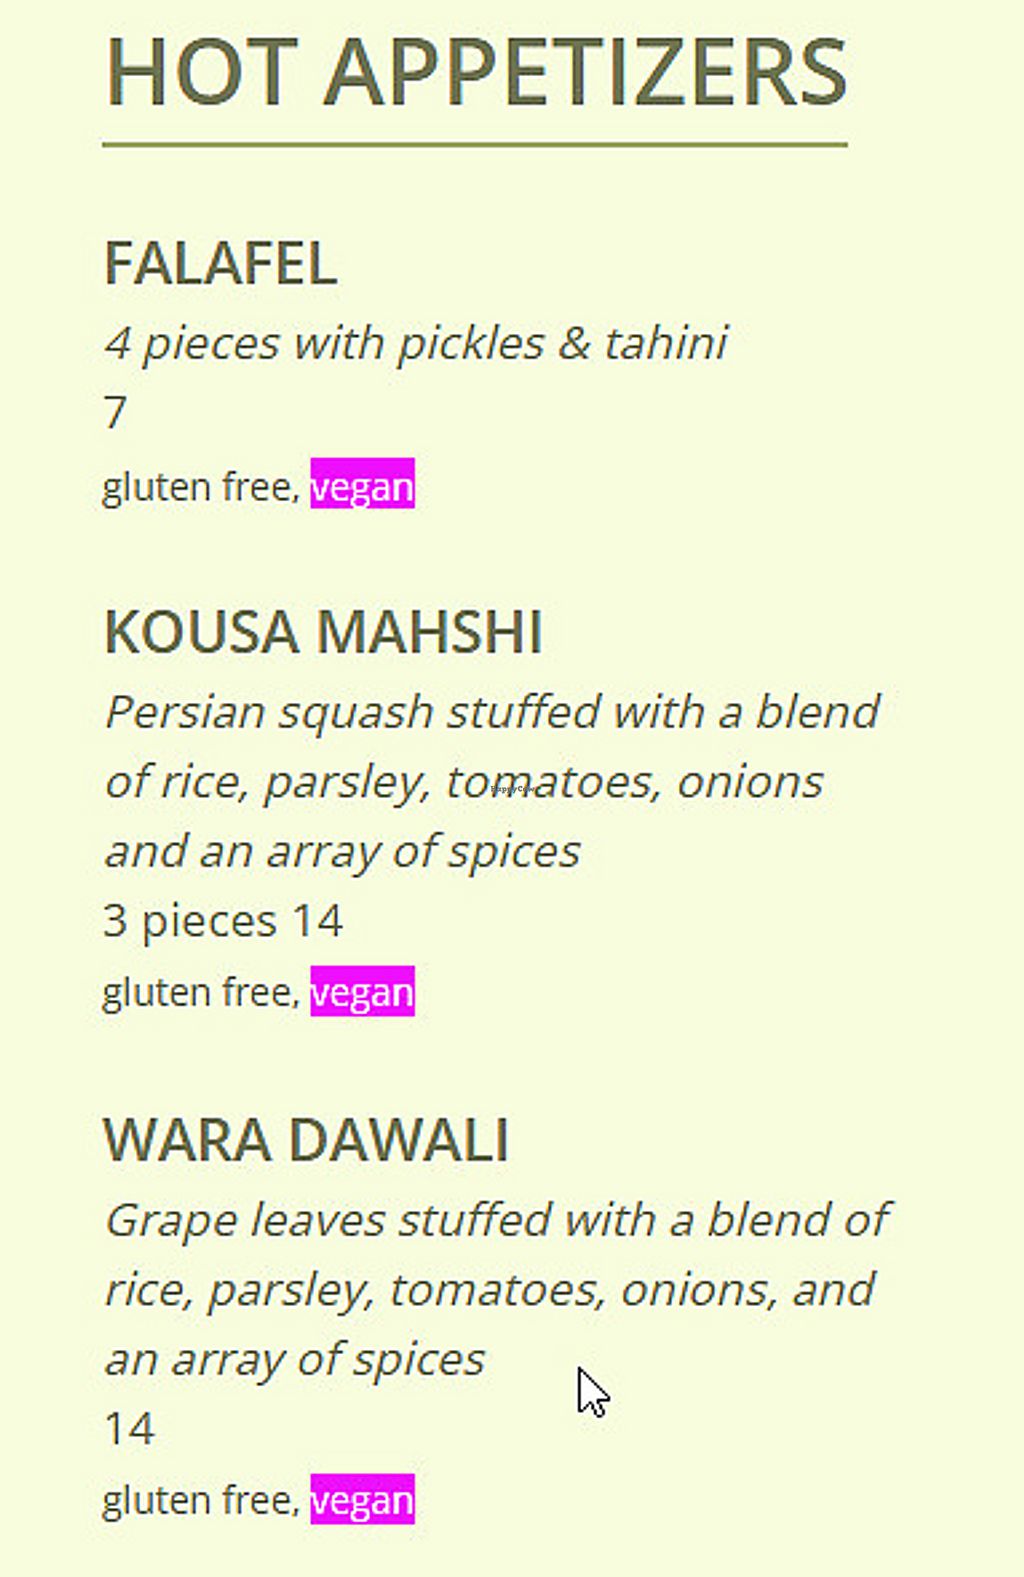This screenshot has height=1577, width=1024.
Task: Select gluten free label under Kousa Mahshi
Action: tap(200, 992)
